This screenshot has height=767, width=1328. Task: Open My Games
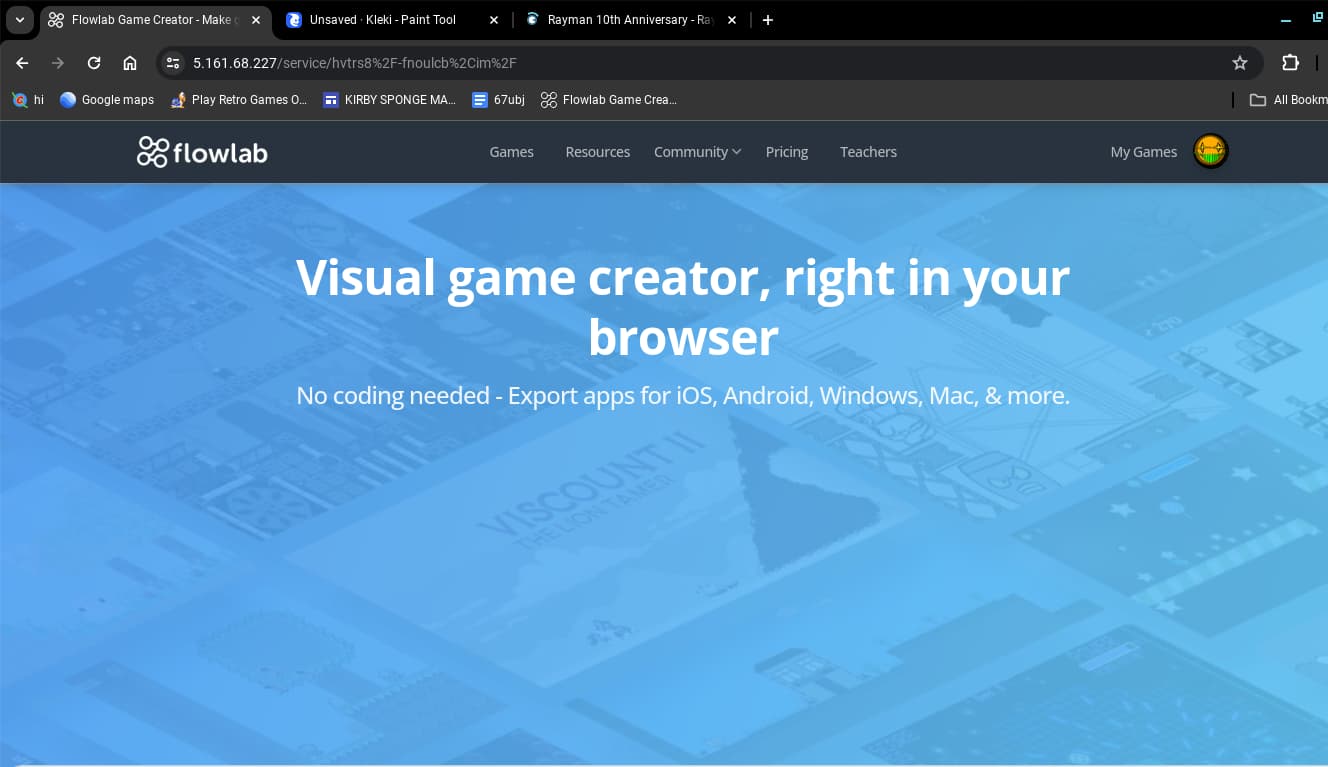coord(1143,151)
